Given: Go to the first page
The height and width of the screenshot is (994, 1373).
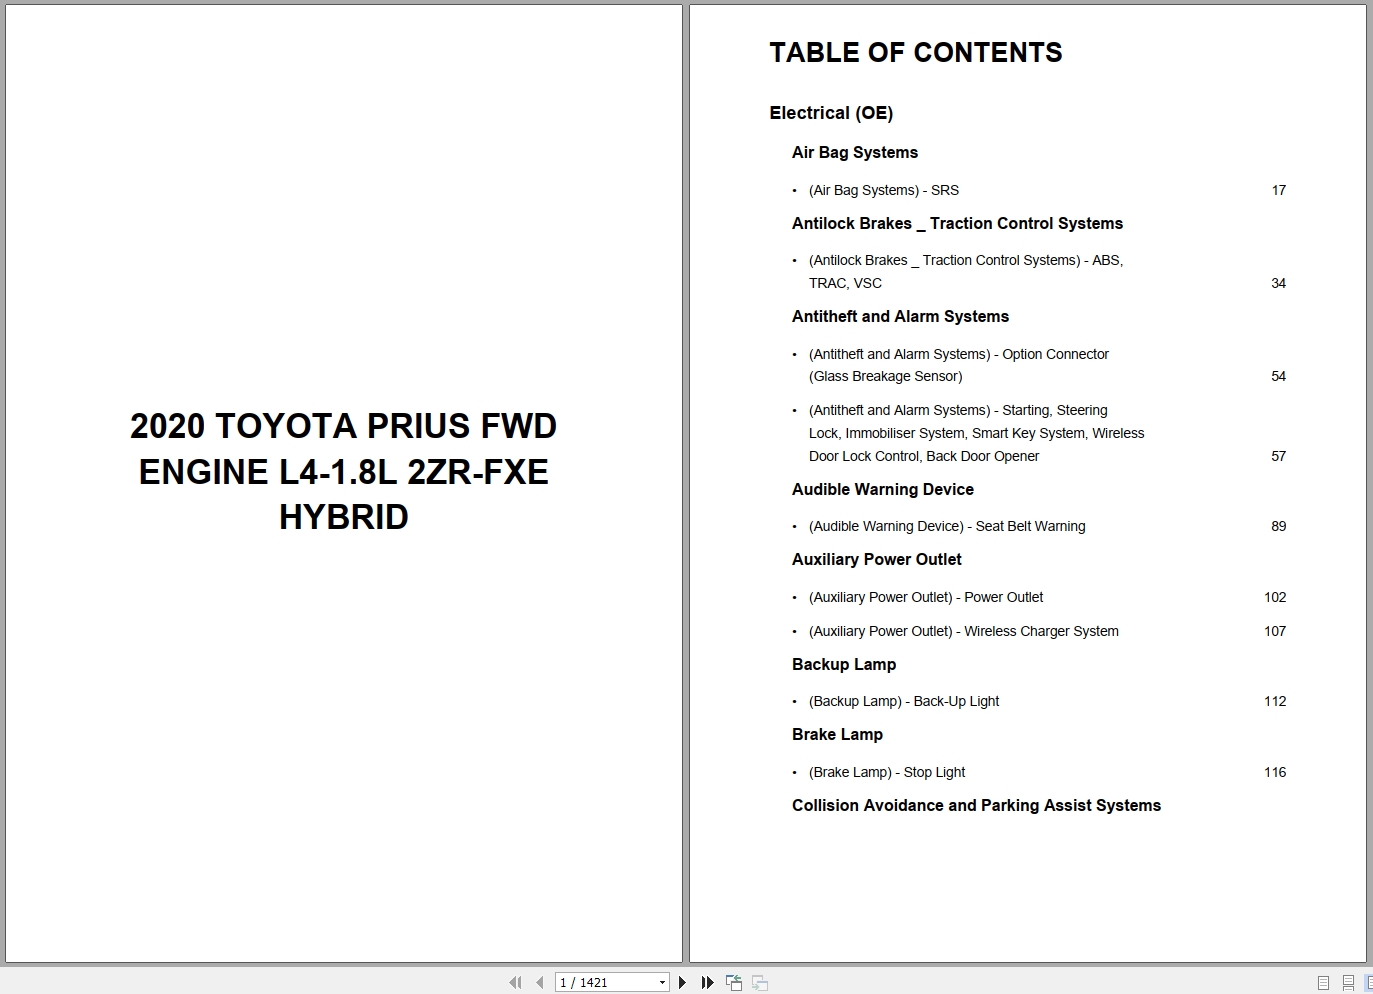Looking at the screenshot, I should [x=515, y=982].
